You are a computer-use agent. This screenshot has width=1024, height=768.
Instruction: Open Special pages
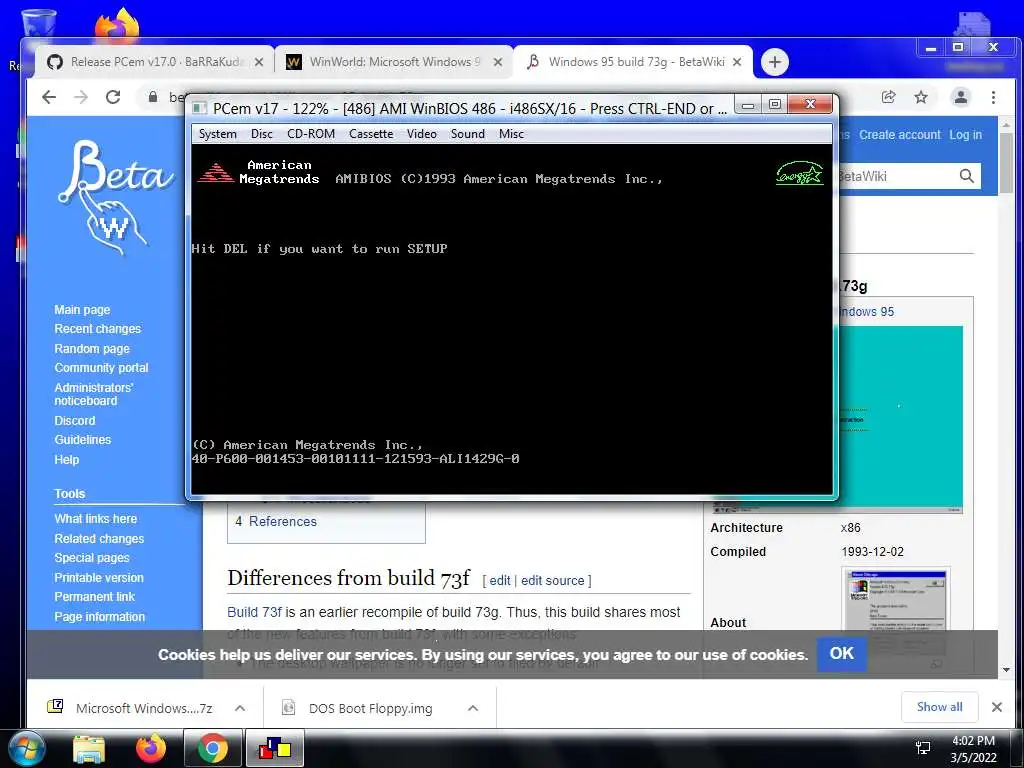coord(92,558)
